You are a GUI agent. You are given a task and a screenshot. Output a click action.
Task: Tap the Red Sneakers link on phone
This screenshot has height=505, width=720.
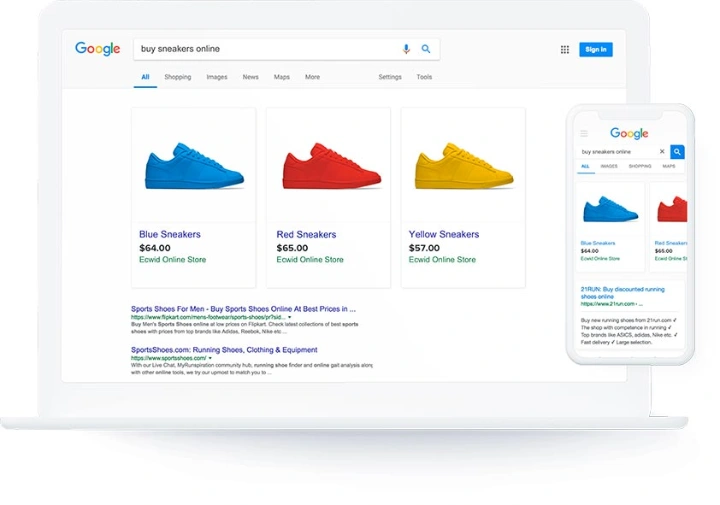coord(671,243)
